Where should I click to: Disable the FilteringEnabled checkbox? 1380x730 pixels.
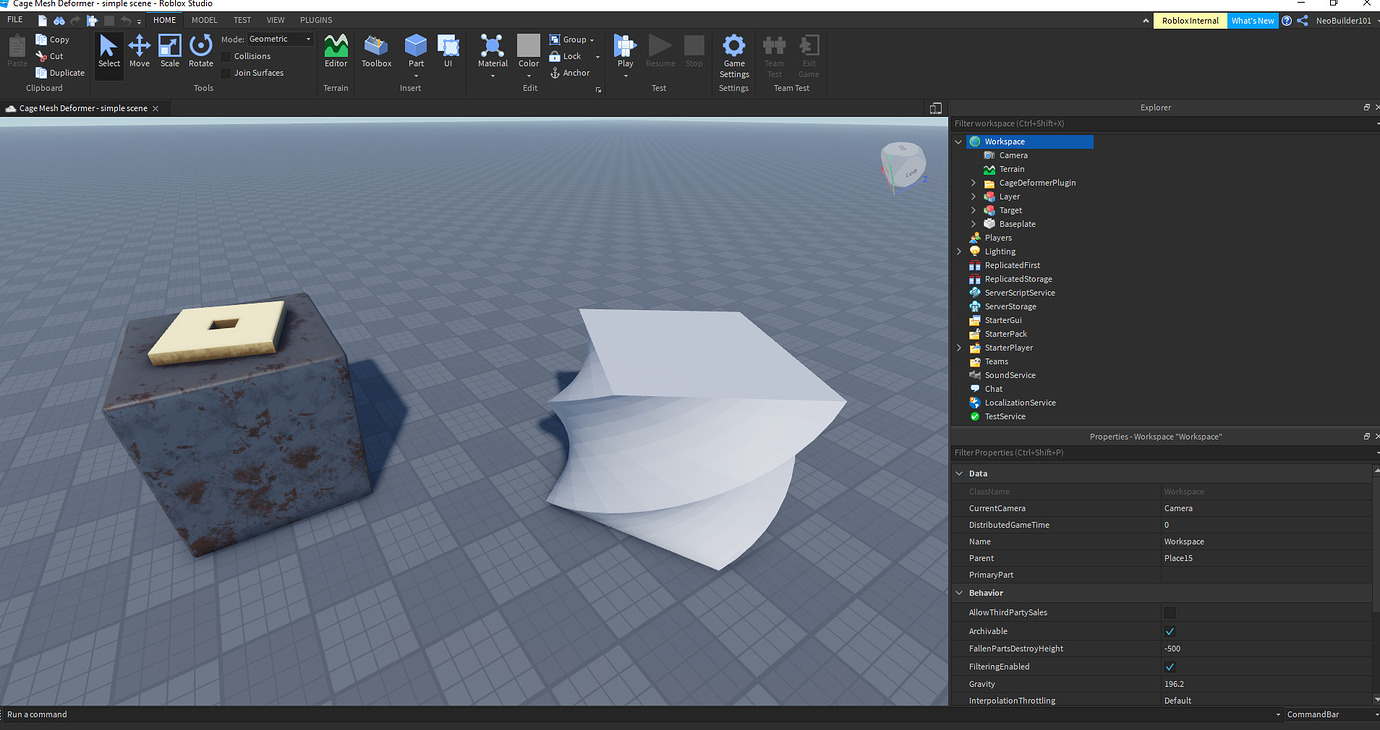click(x=1169, y=666)
